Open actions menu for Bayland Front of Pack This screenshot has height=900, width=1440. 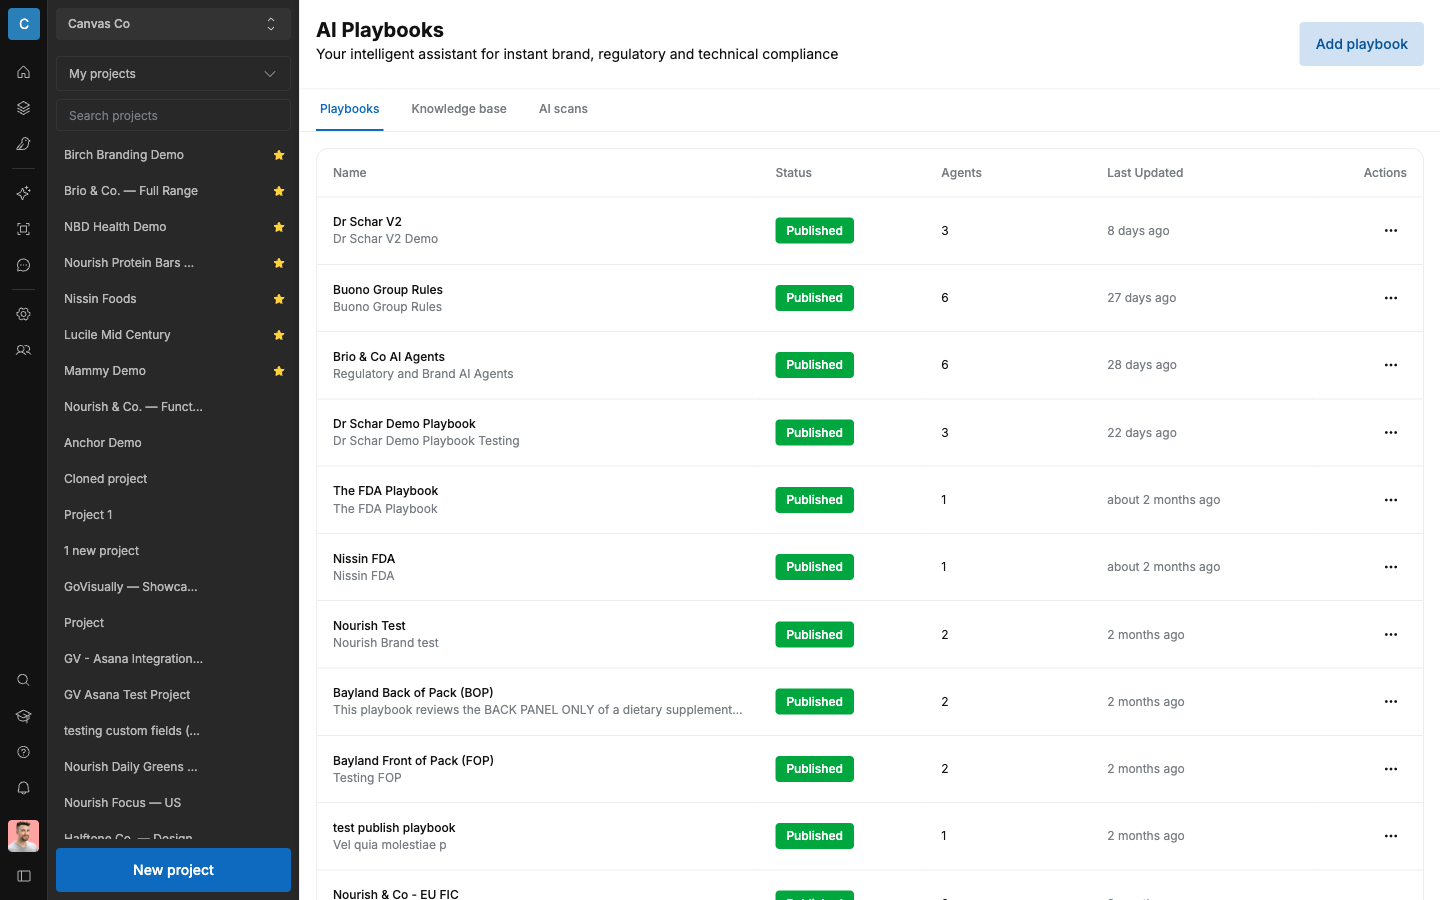click(x=1390, y=769)
